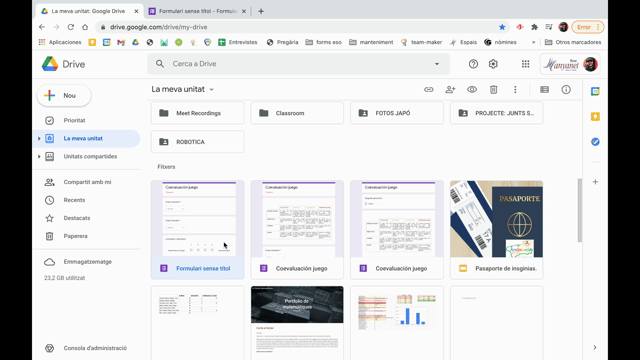640x360 pixels.
Task: Click the search magnifier icon
Action: click(160, 64)
